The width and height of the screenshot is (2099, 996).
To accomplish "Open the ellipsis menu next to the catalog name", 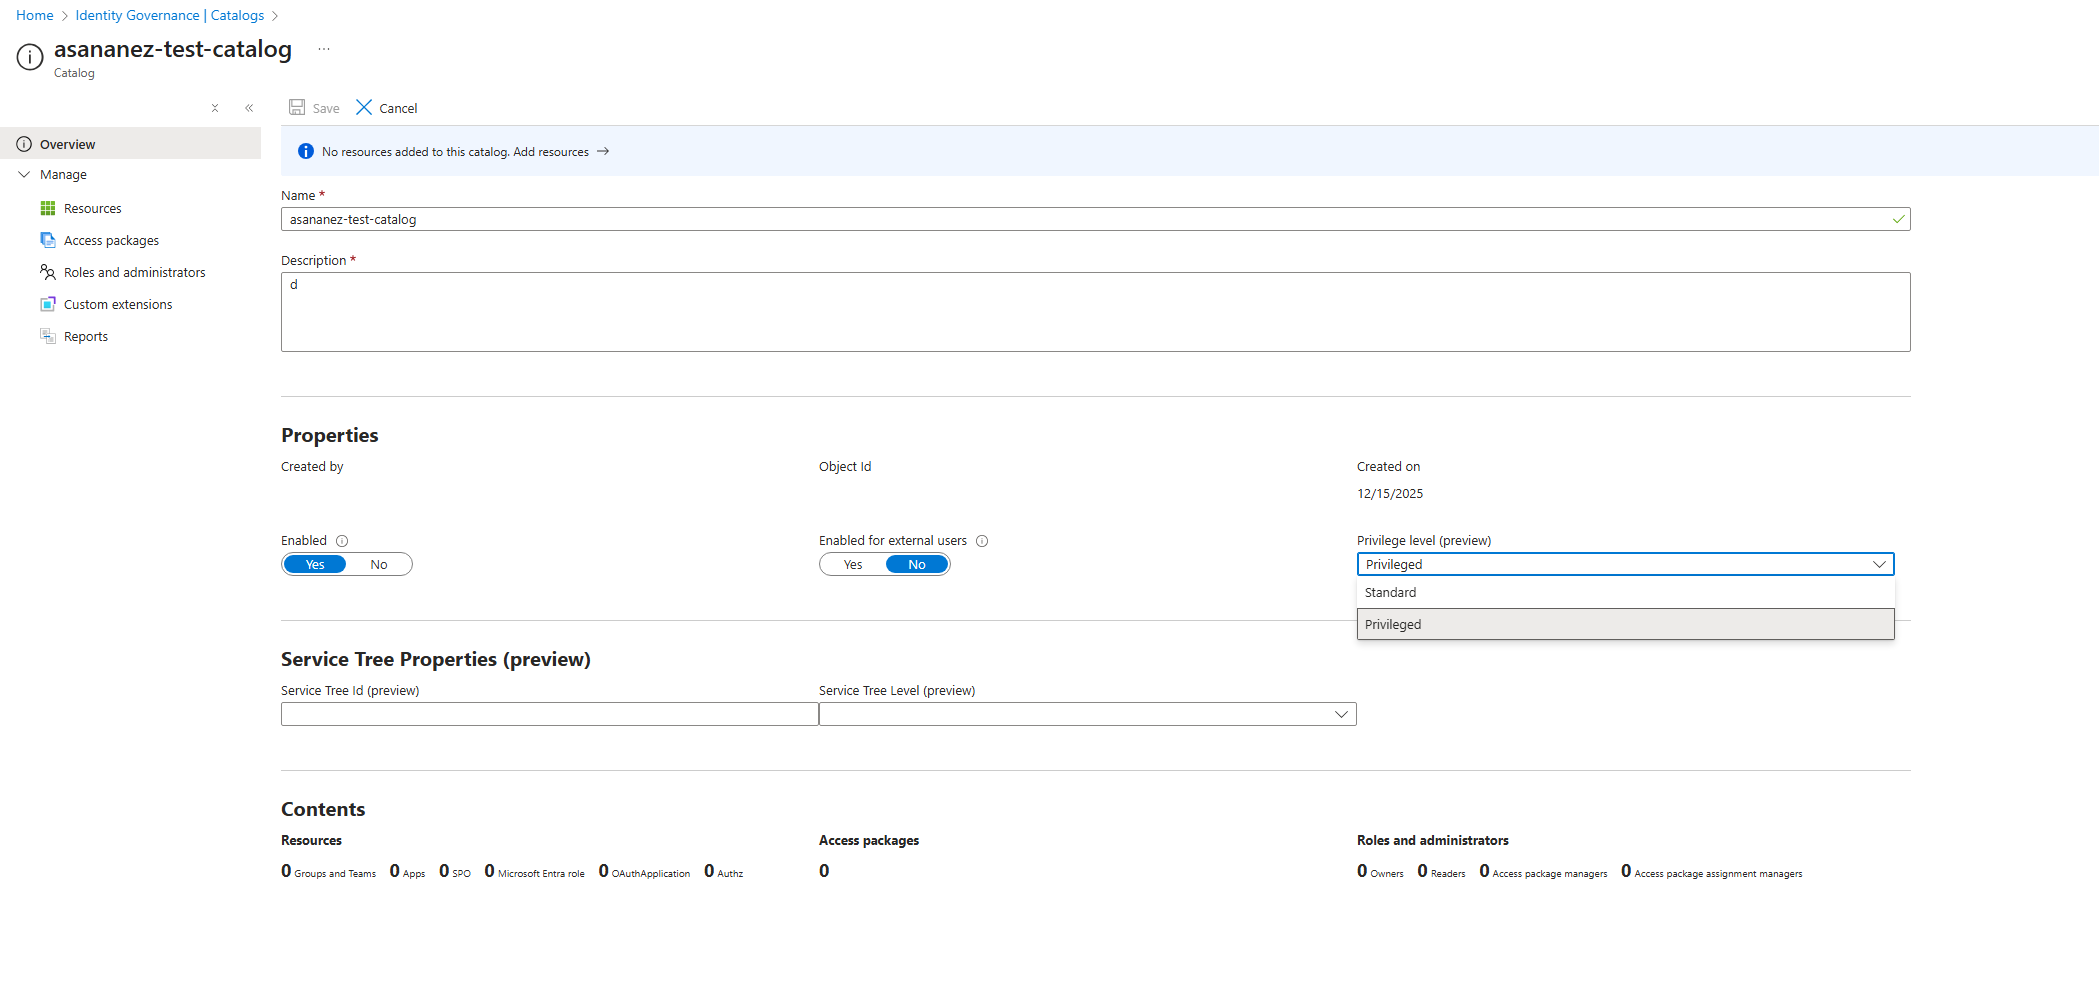I will [323, 48].
